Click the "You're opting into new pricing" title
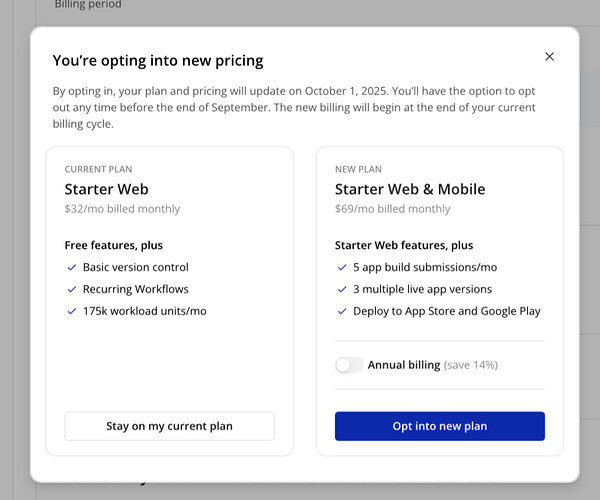 (x=158, y=61)
